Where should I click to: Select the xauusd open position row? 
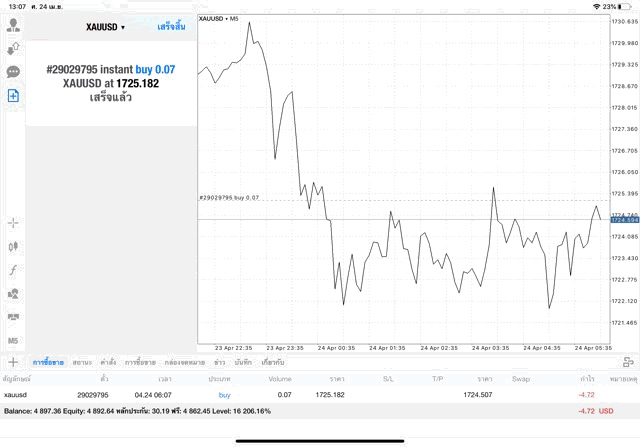point(320,395)
